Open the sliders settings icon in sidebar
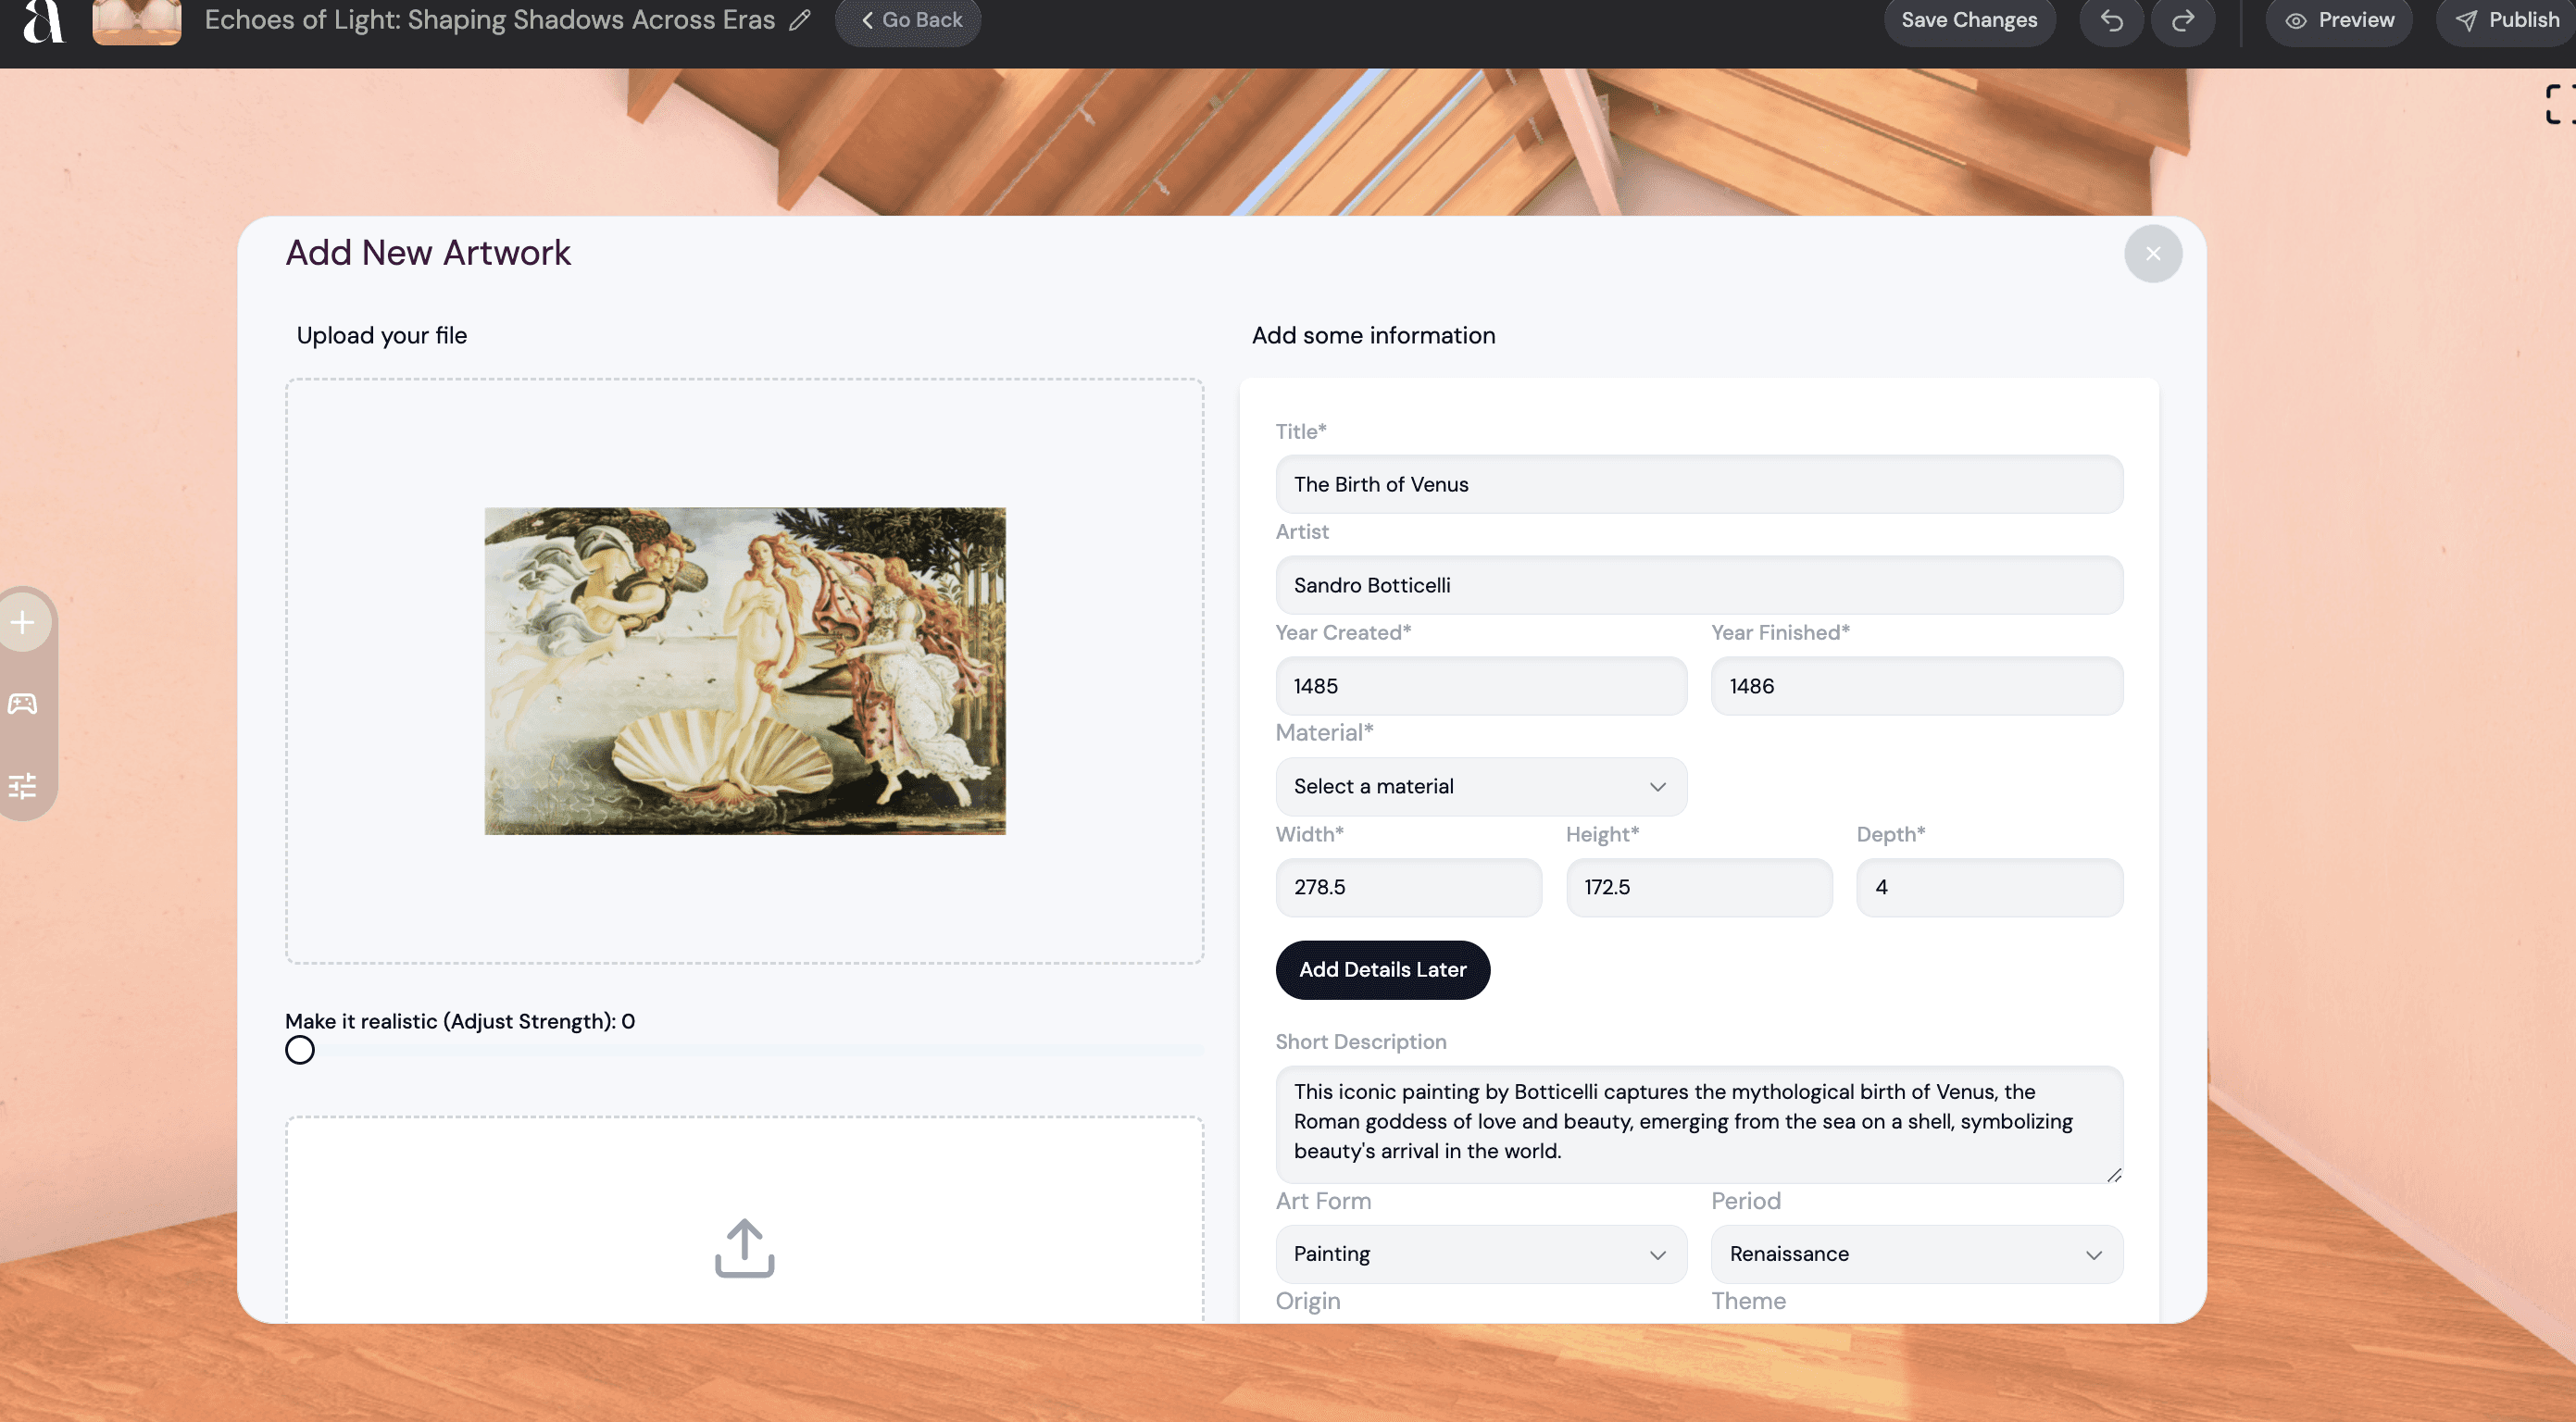This screenshot has height=1422, width=2576. tap(23, 786)
